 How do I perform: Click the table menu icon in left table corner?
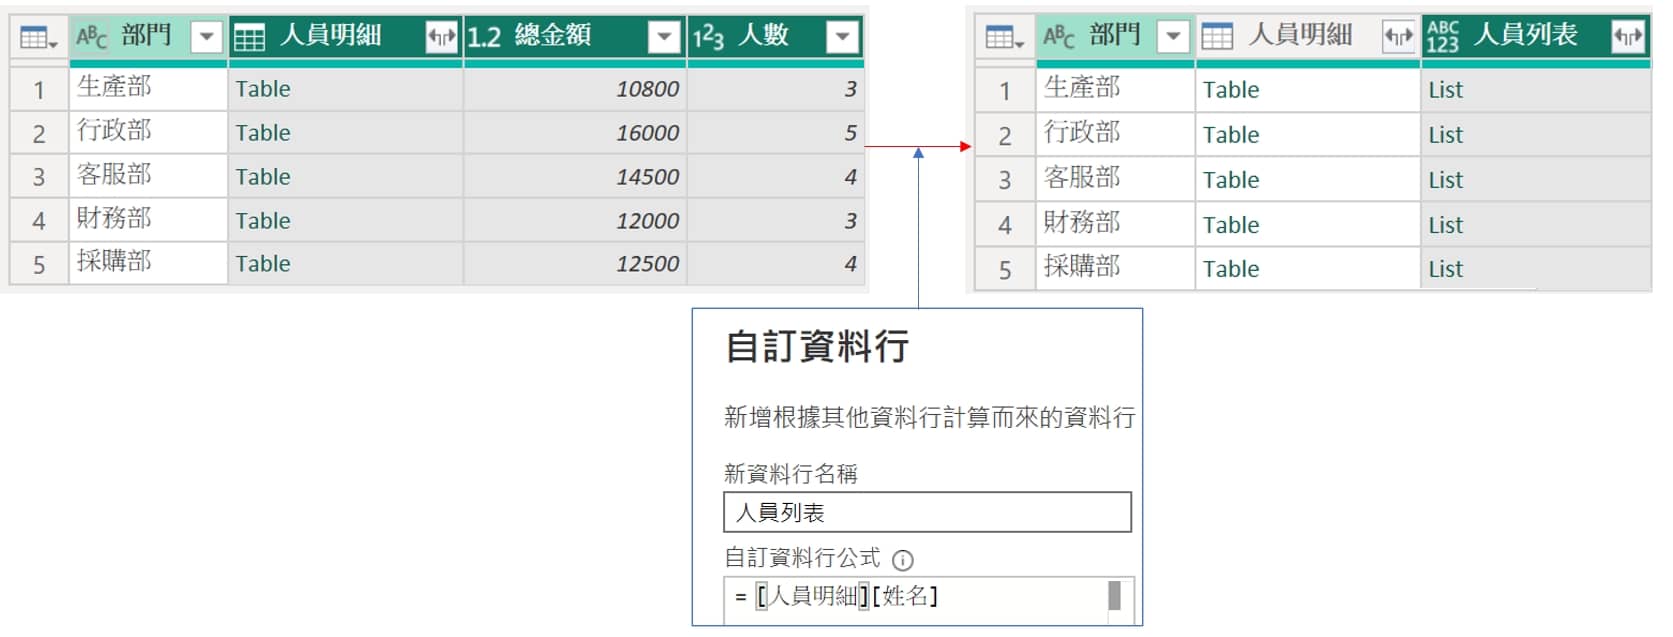point(38,38)
